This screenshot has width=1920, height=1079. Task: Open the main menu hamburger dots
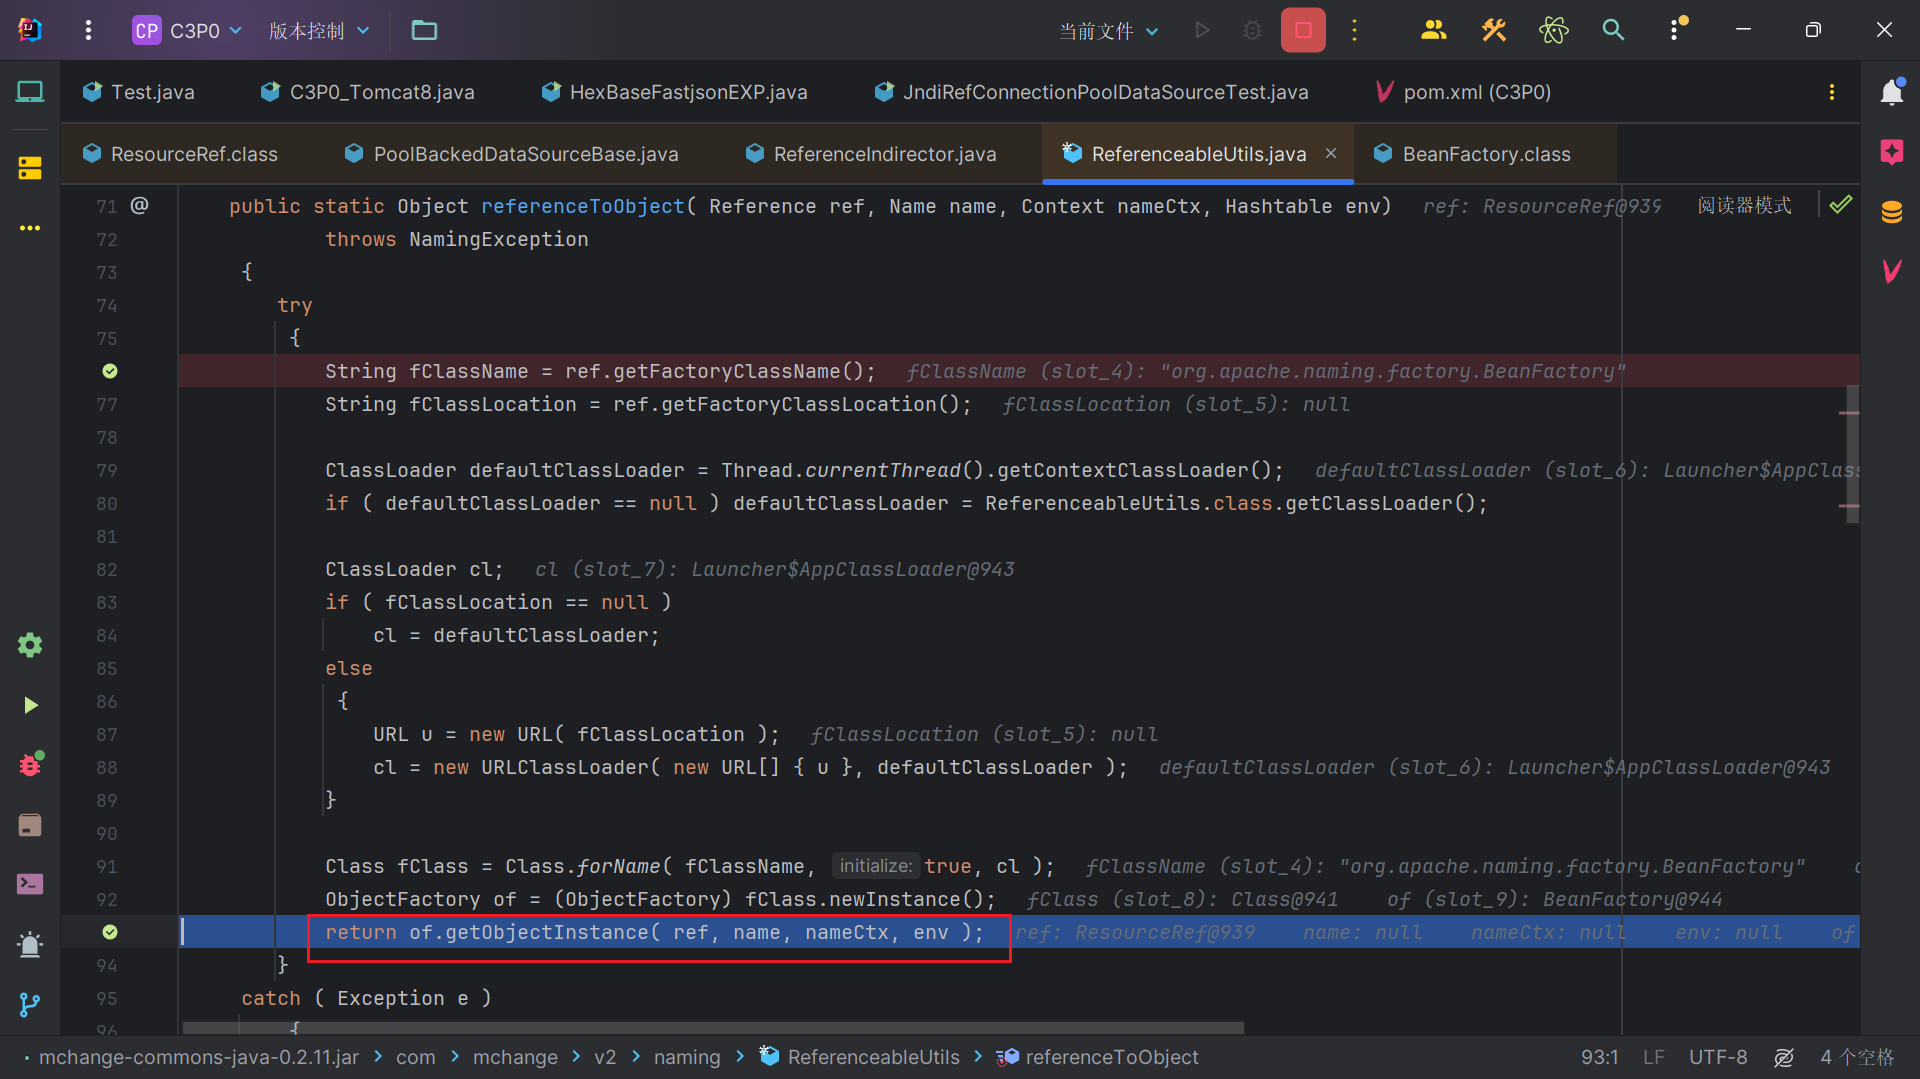88,30
